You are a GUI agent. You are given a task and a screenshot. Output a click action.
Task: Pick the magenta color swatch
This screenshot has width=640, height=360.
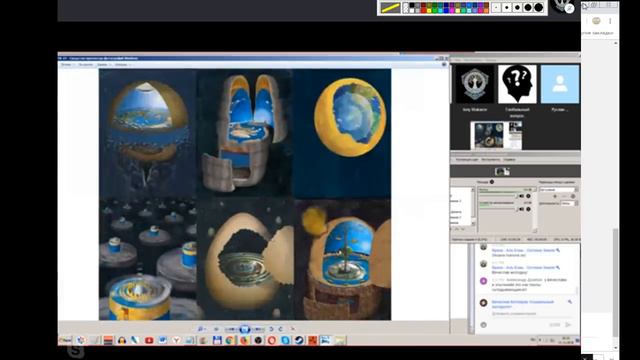pos(452,11)
